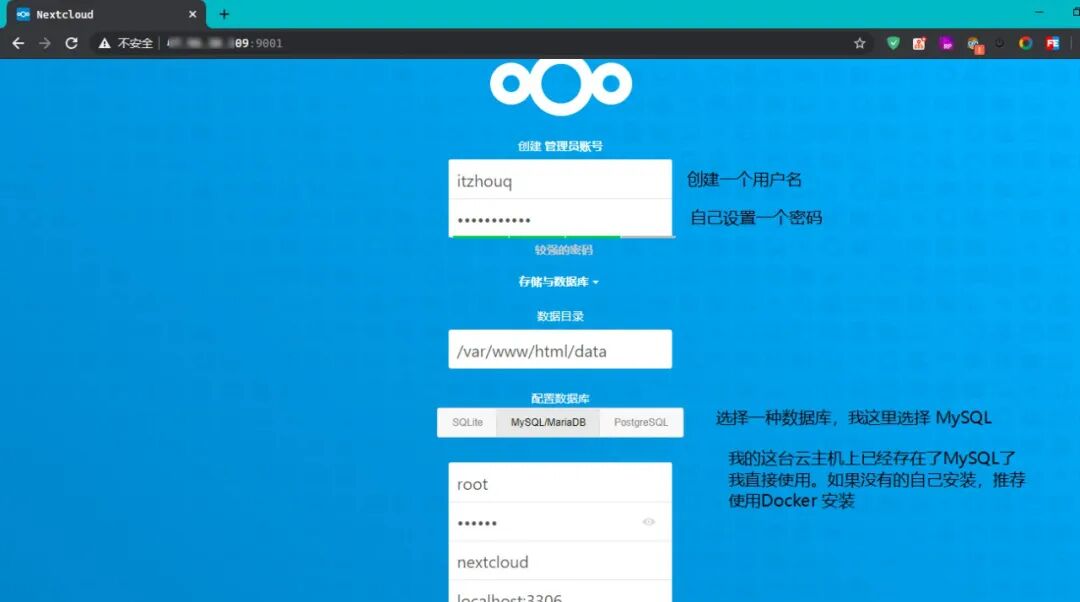Open the colorful ring extension icon
1080x602 pixels.
pyautogui.click(x=1026, y=43)
